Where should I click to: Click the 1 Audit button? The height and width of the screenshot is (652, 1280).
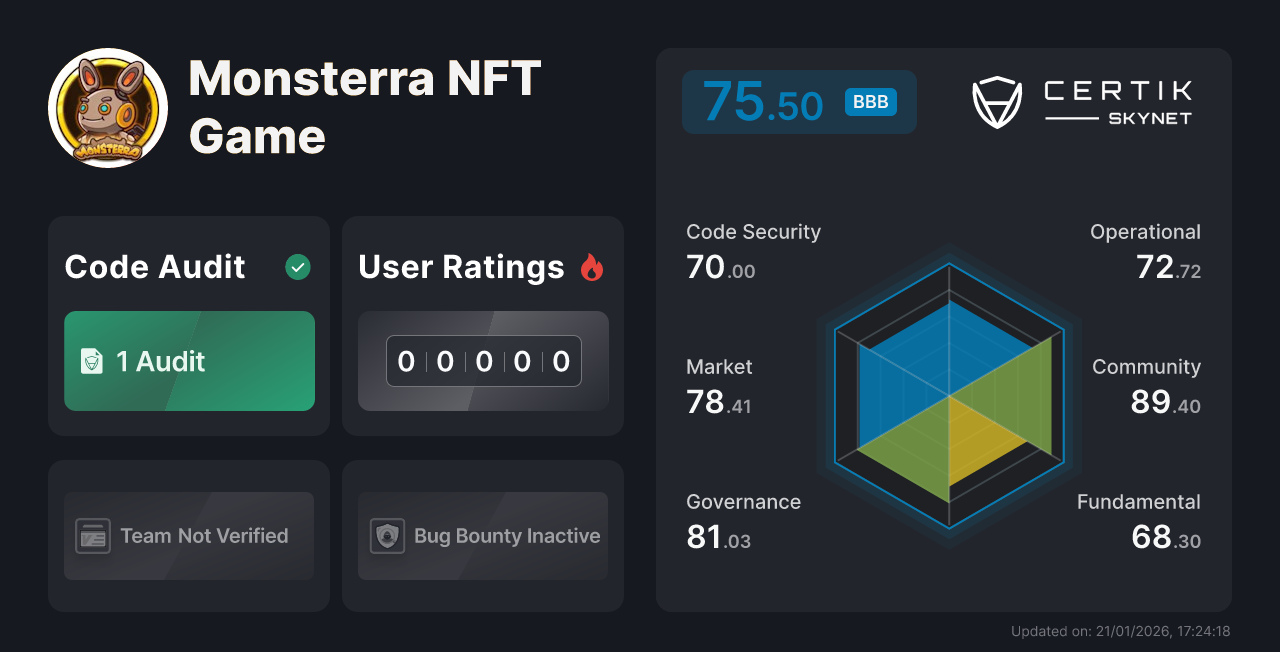click(189, 361)
